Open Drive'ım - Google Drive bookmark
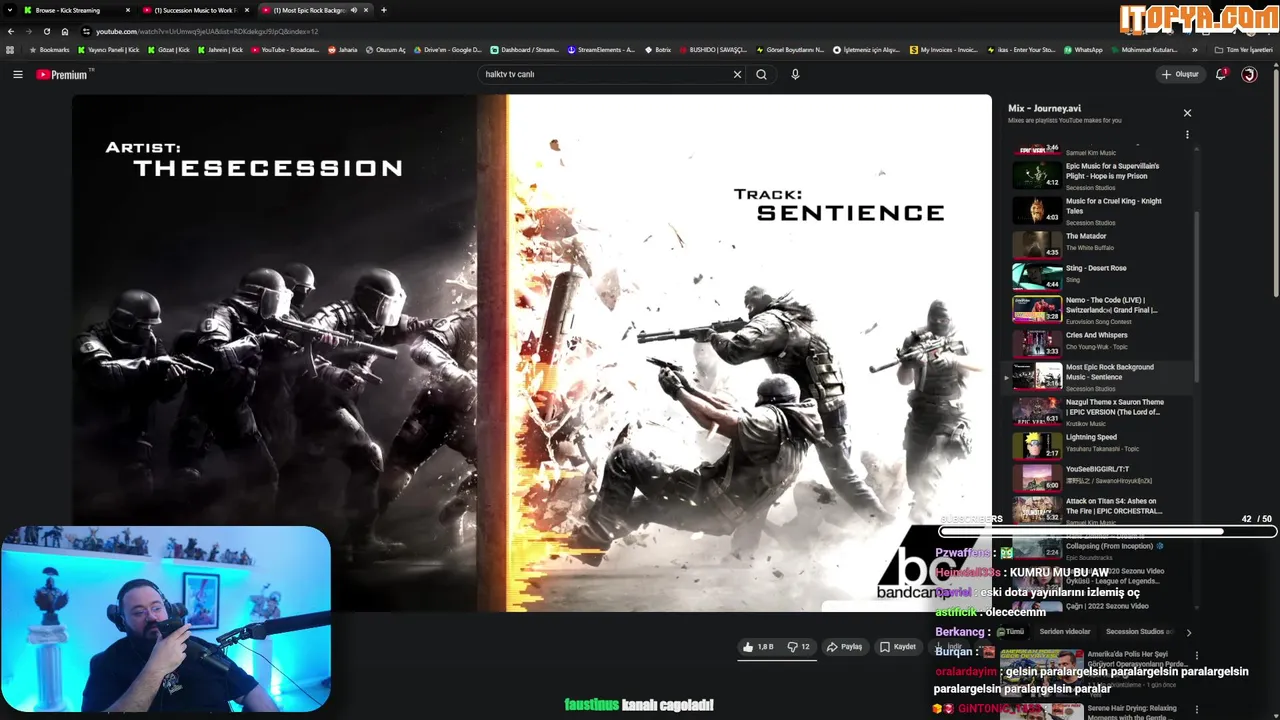The width and height of the screenshot is (1280, 720). pos(448,49)
